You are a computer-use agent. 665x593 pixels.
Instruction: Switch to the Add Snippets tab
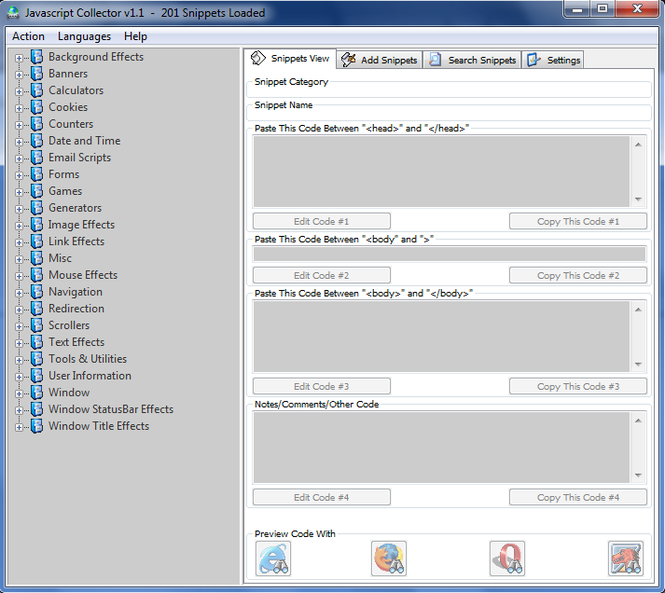380,60
